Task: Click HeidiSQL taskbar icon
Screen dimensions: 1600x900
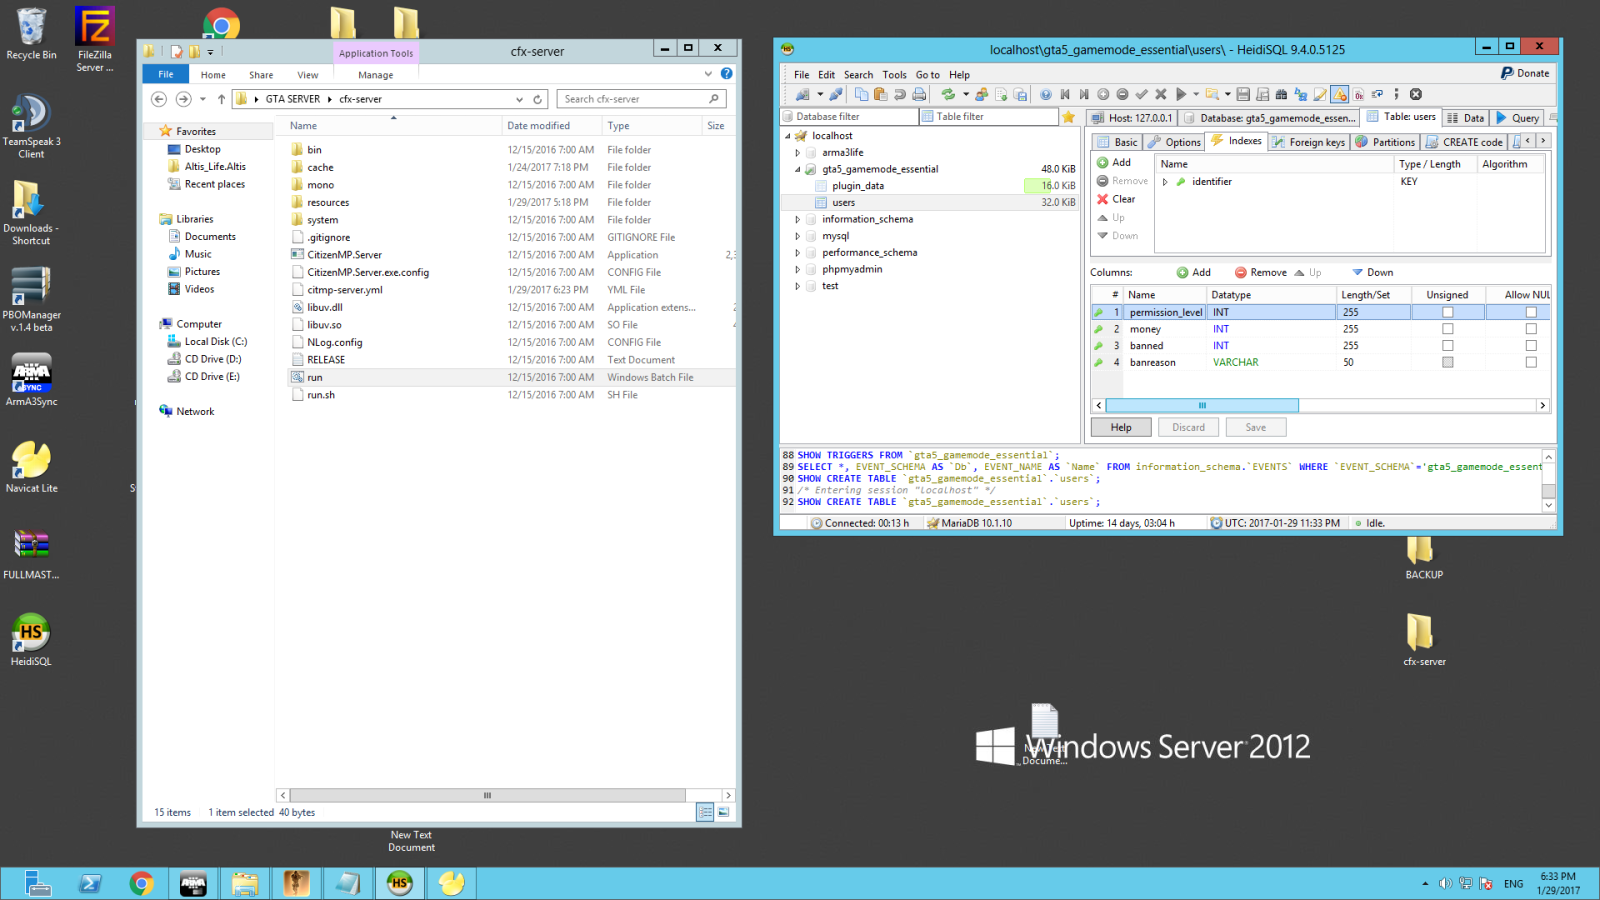Action: [x=399, y=883]
